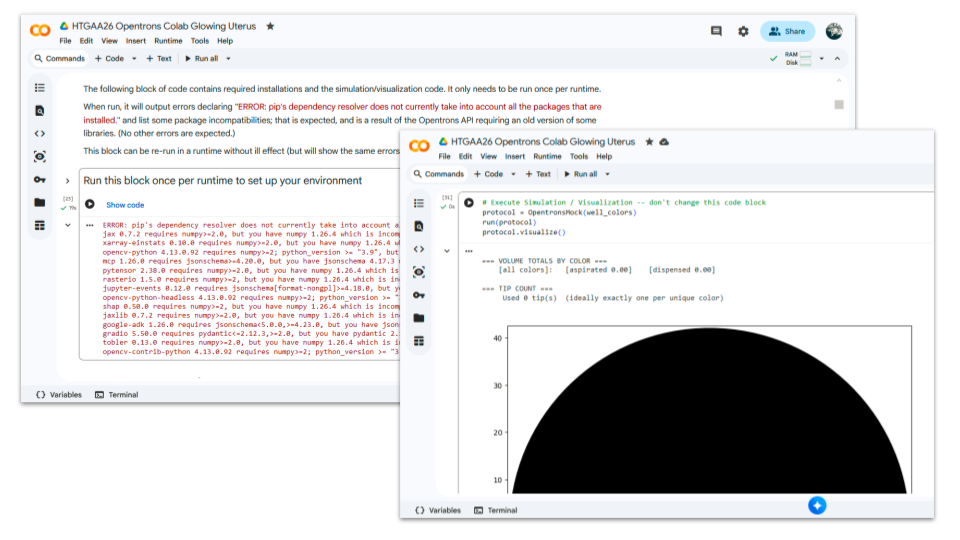Expand the setup section chevron in back window

(x=67, y=181)
